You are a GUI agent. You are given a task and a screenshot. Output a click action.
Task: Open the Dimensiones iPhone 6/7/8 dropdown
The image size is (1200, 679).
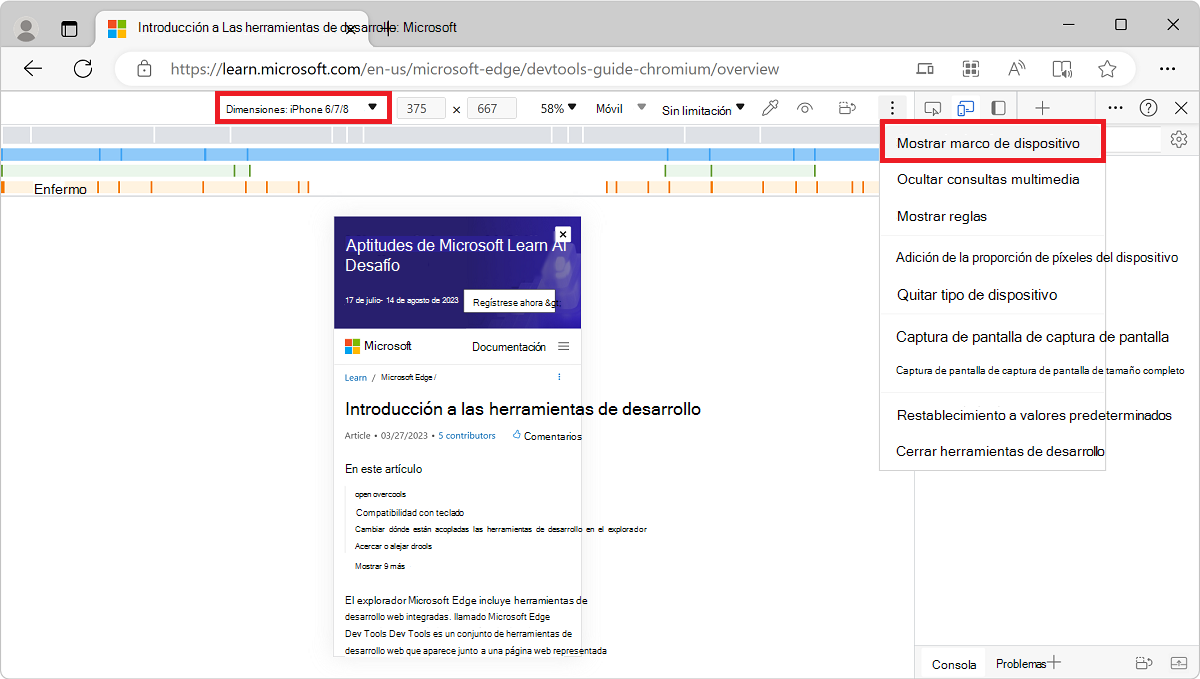(x=303, y=108)
